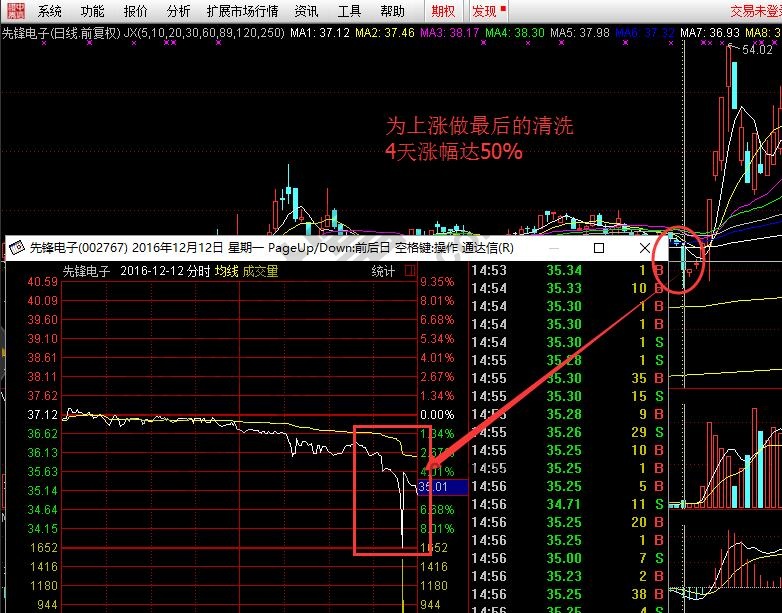The width and height of the screenshot is (782, 613).
Task: Open the 扩展市场行情 menu
Action: tap(242, 11)
